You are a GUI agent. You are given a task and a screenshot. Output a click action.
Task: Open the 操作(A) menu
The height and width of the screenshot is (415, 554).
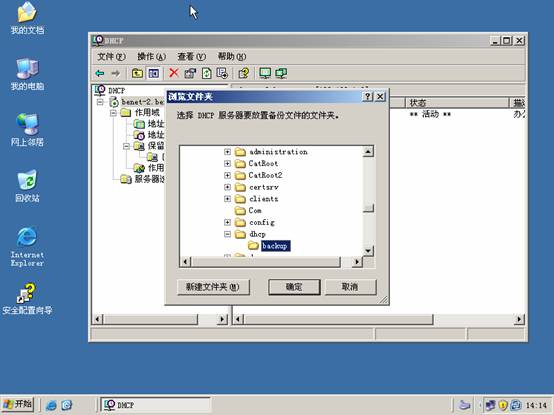coord(151,57)
